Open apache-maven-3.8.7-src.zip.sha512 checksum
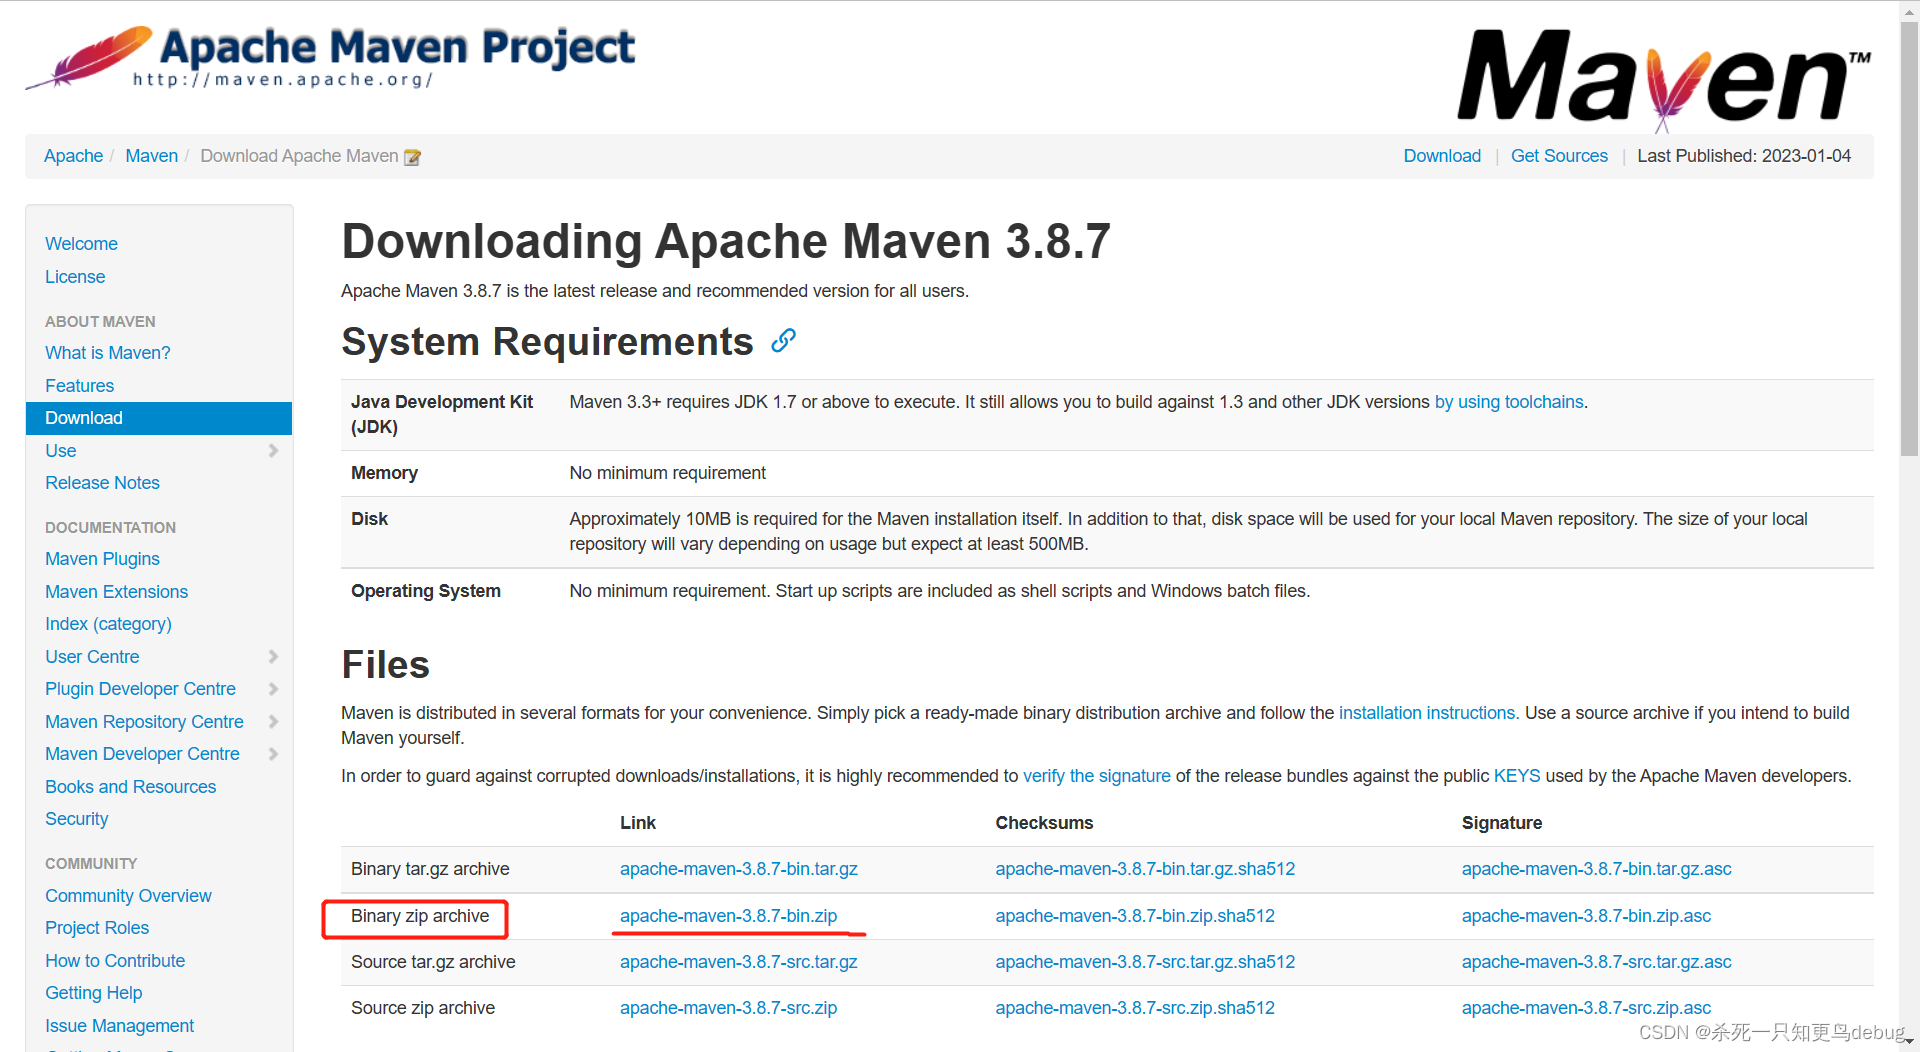The width and height of the screenshot is (1920, 1052). (1135, 1008)
